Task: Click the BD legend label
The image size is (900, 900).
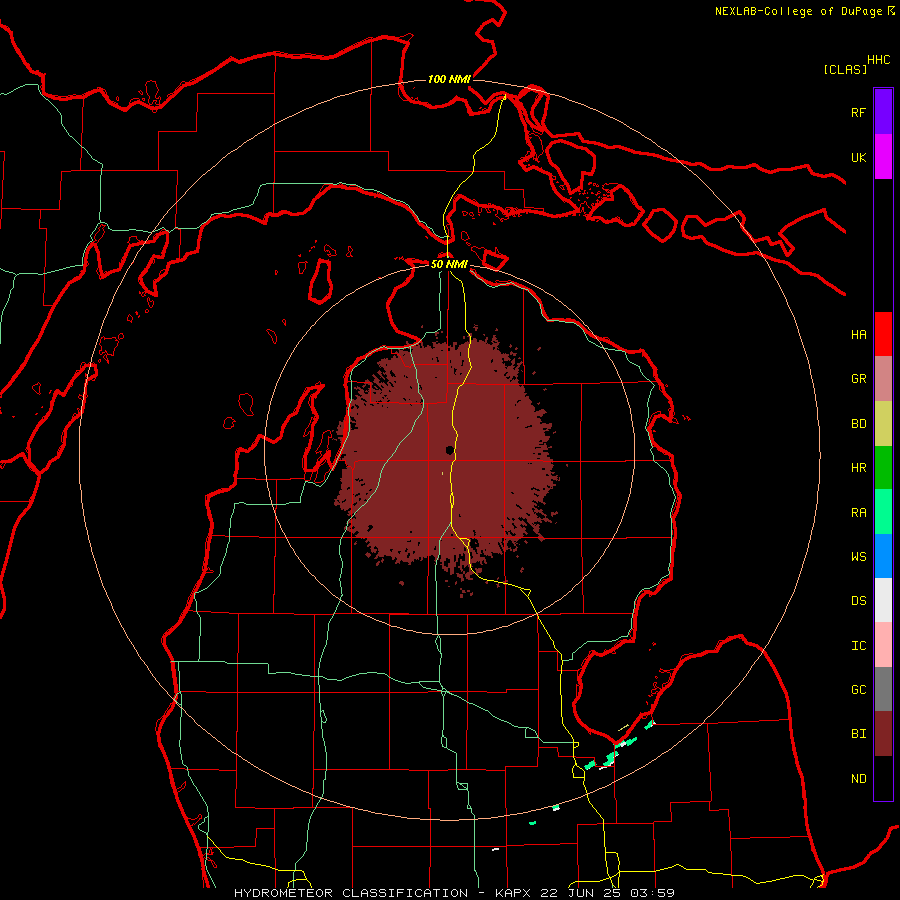Action: click(858, 424)
